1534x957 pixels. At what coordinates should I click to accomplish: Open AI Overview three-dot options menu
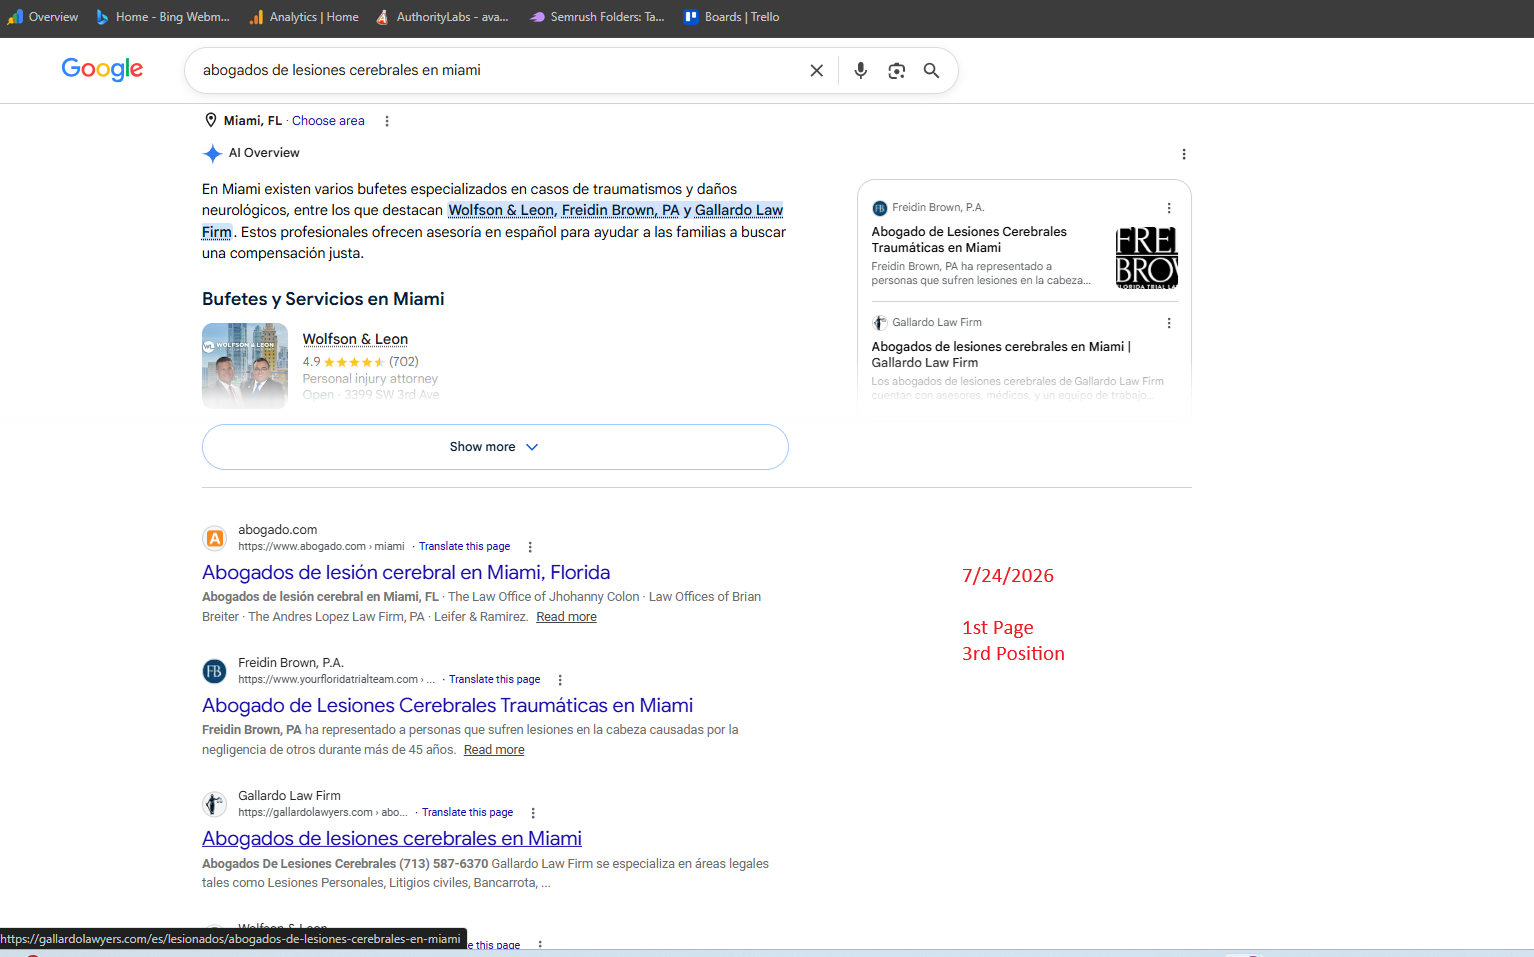[x=1184, y=154]
